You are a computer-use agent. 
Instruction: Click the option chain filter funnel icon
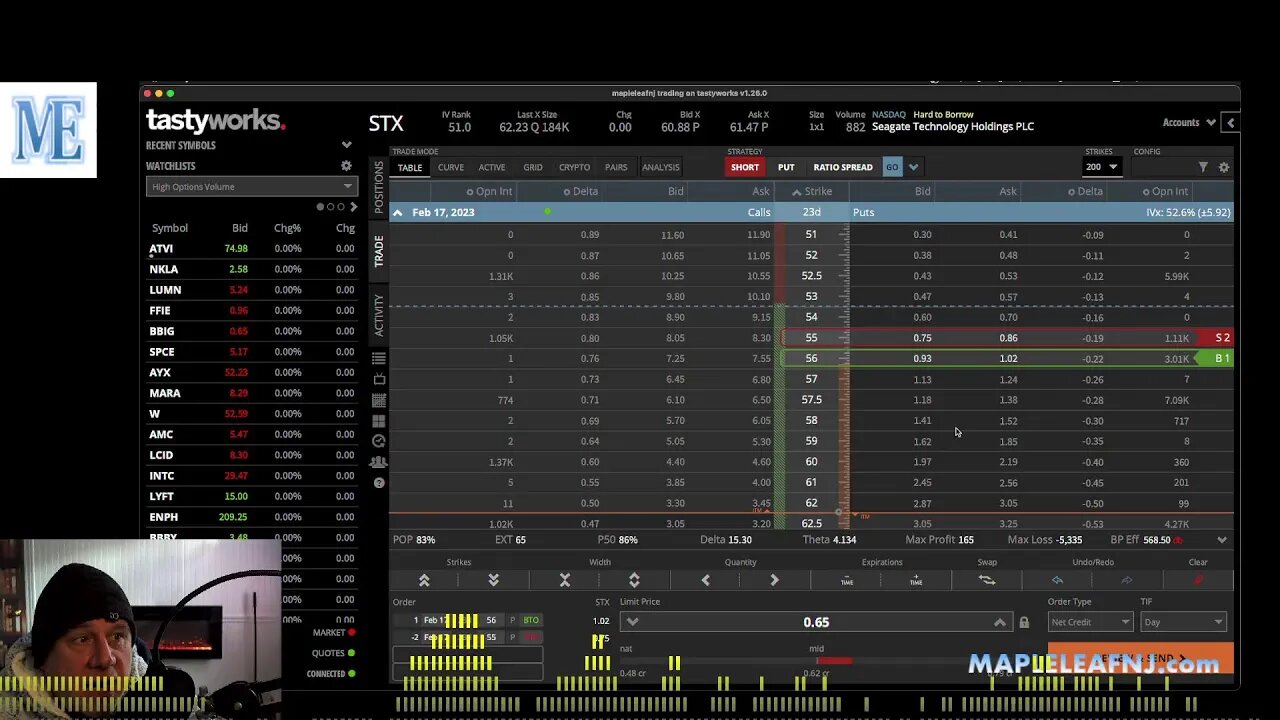1203,167
